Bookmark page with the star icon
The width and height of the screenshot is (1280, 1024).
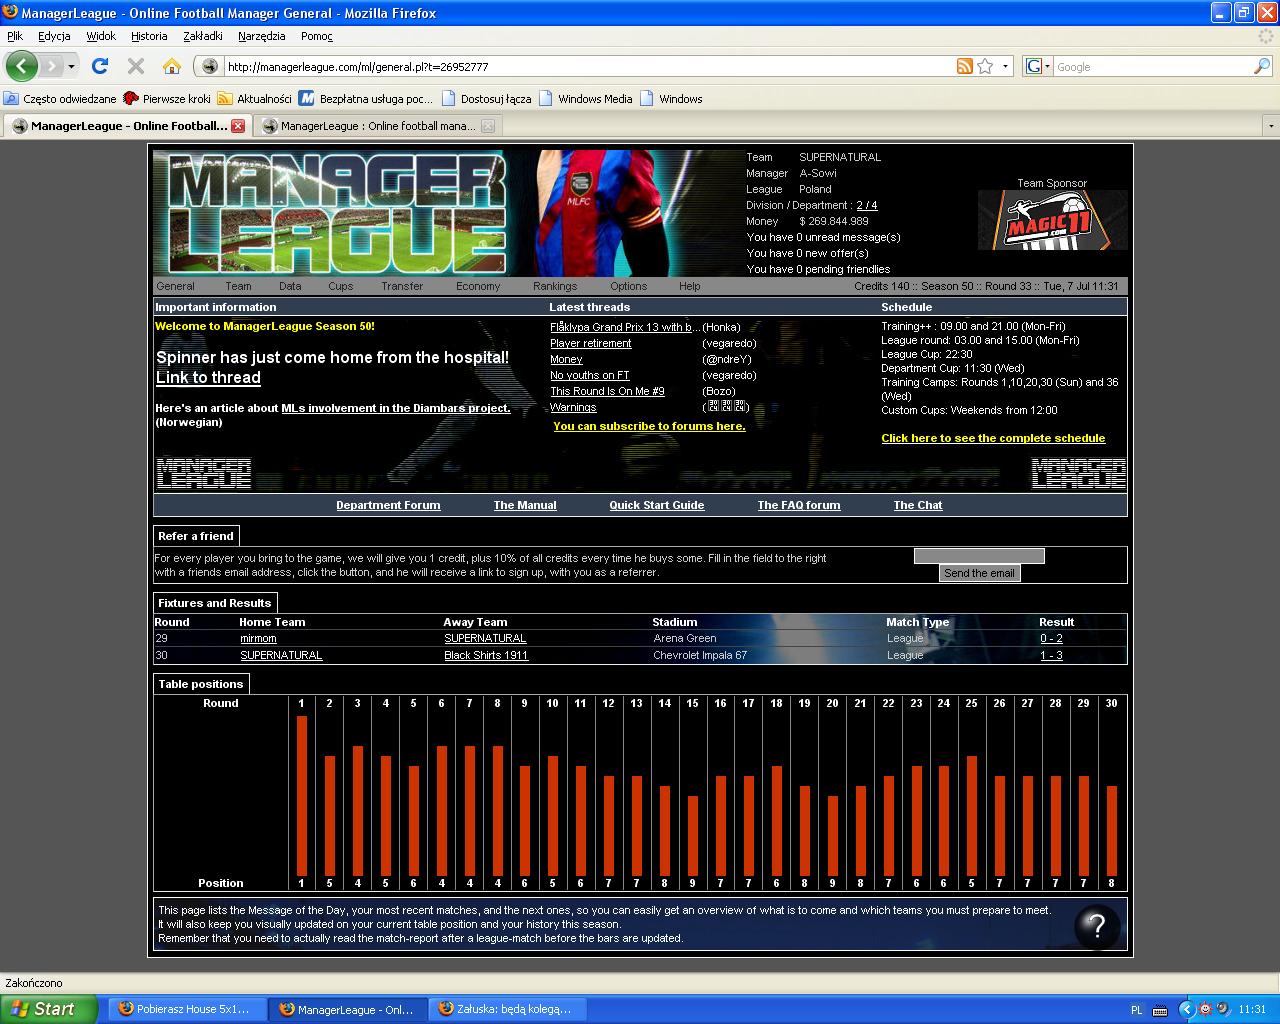coord(985,66)
